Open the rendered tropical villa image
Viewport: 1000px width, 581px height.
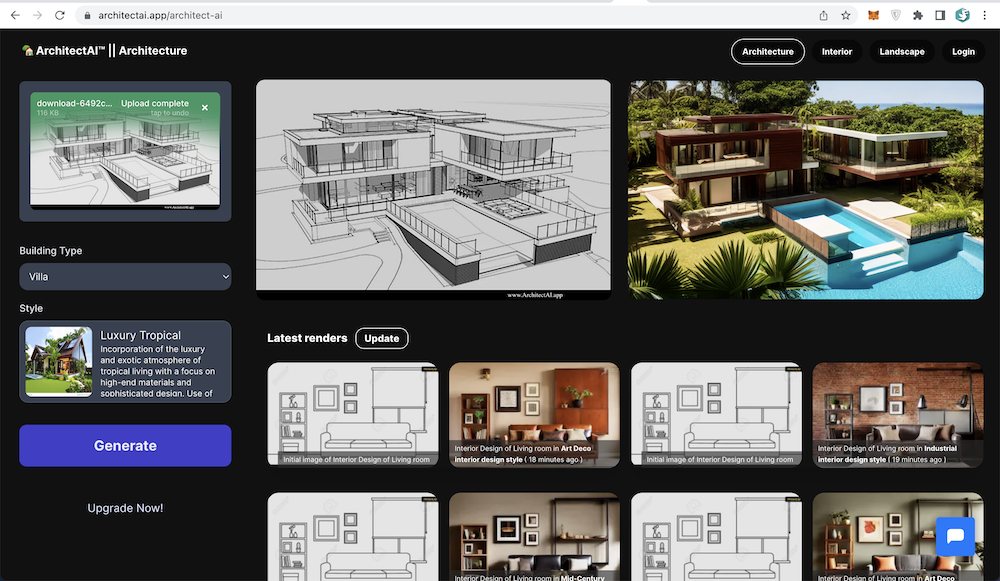pyautogui.click(x=805, y=189)
